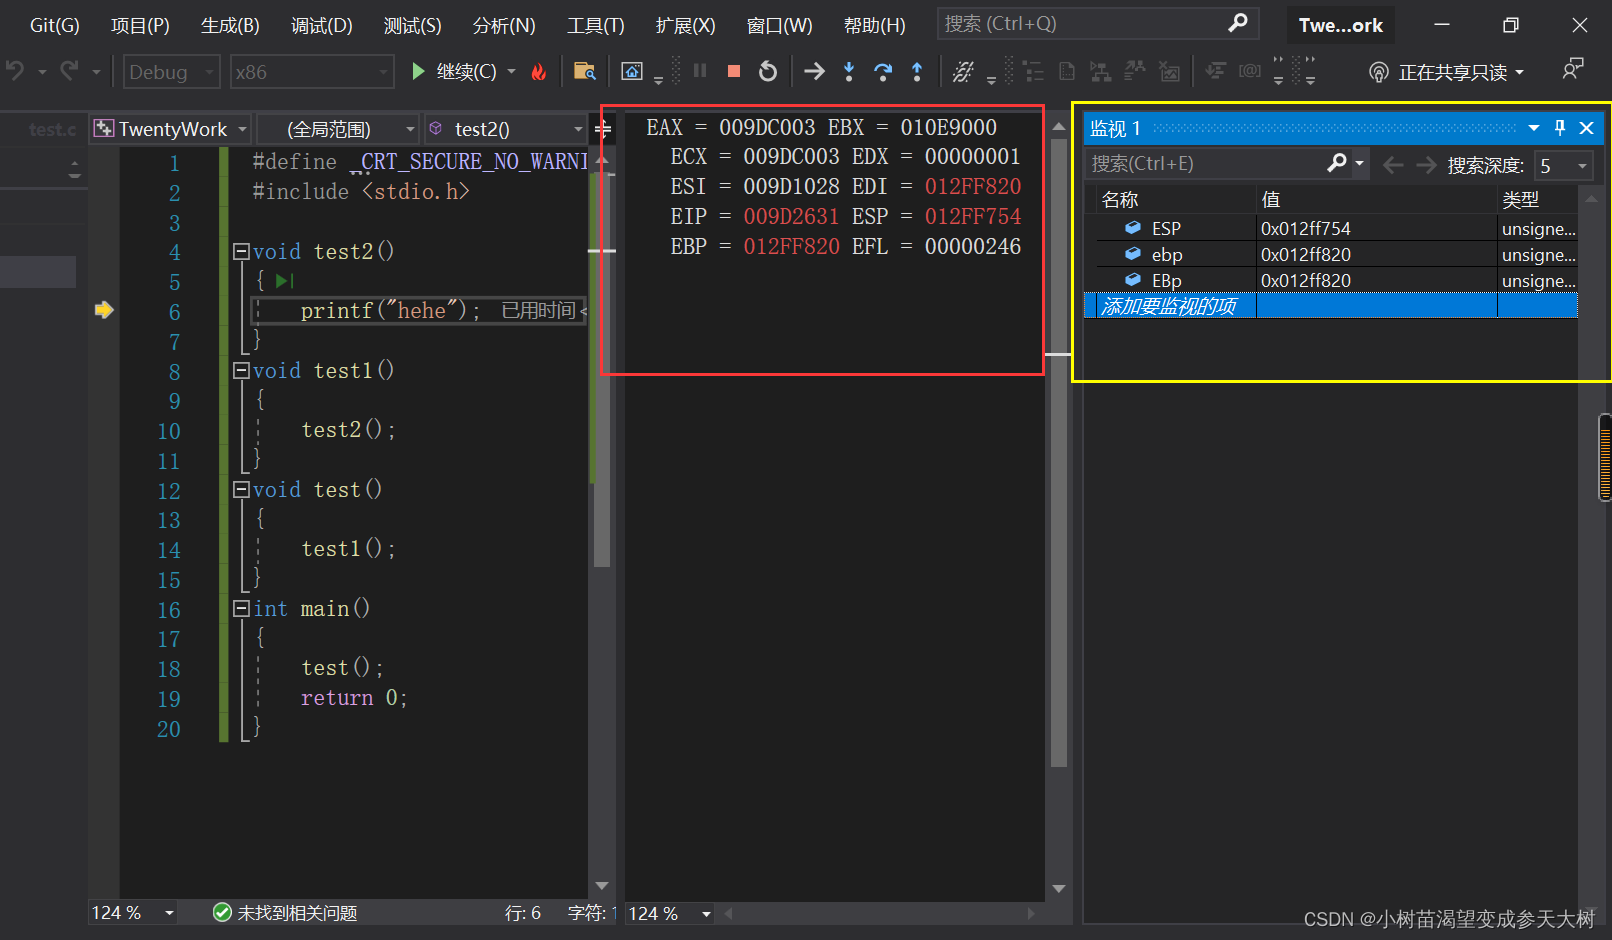Open the Watch 1 window options dropdown arrow
This screenshot has width=1612, height=940.
coord(1533,128)
